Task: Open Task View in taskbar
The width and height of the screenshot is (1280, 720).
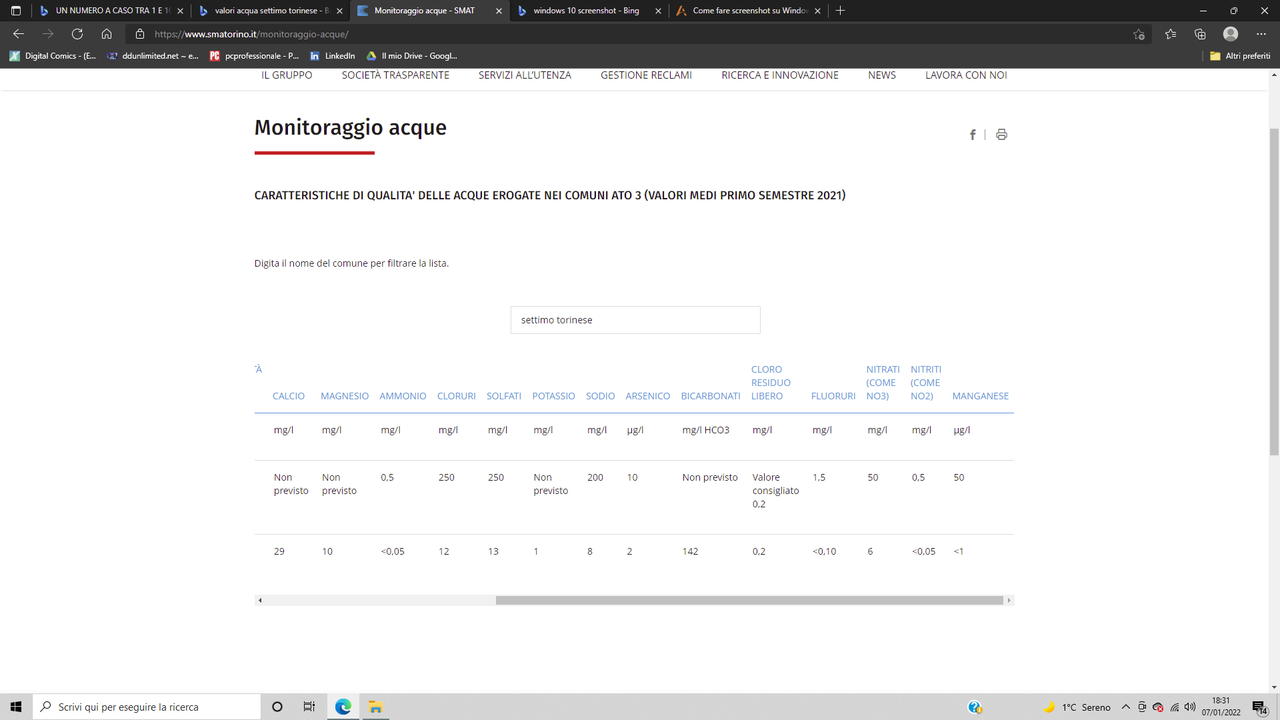Action: click(309, 707)
